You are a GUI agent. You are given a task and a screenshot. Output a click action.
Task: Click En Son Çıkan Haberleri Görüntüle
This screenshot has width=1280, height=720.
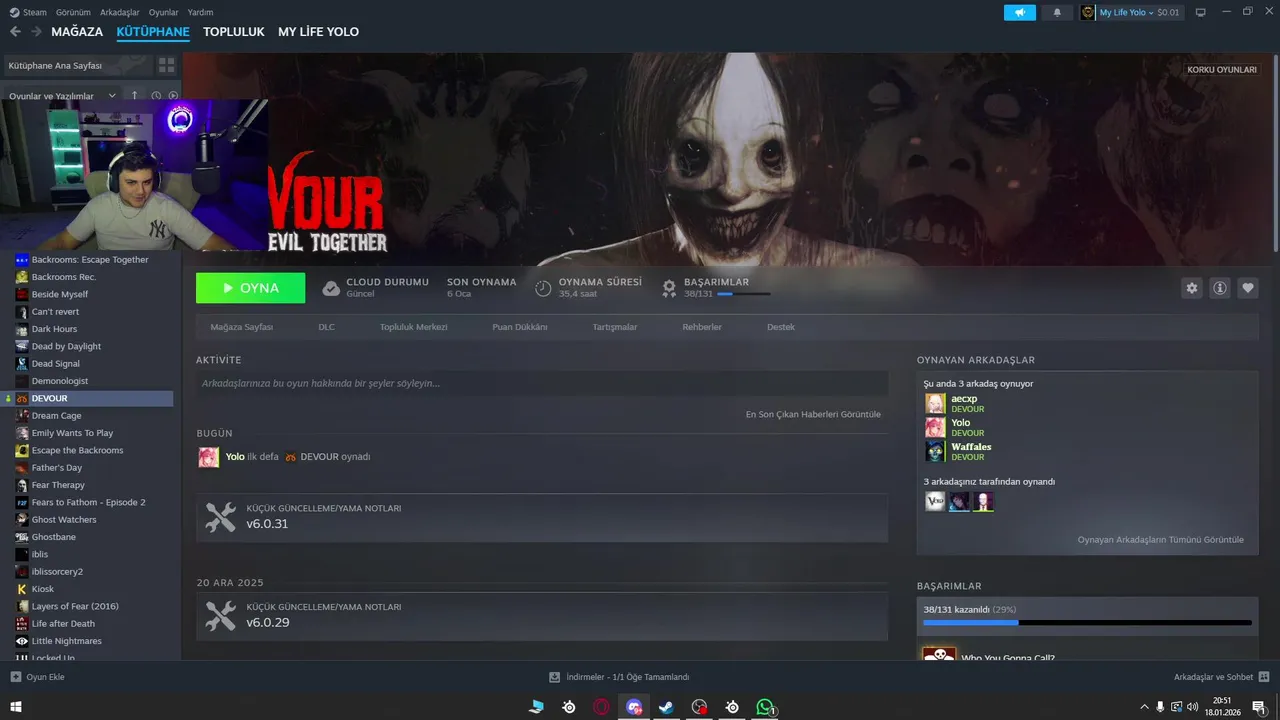coord(813,414)
